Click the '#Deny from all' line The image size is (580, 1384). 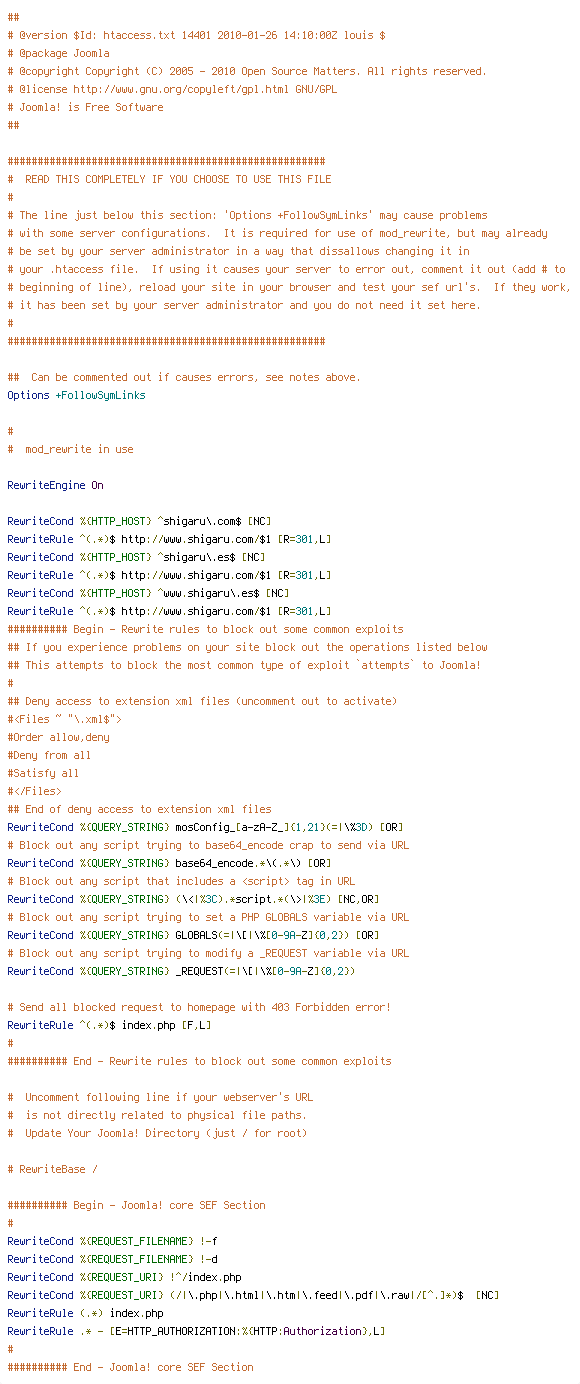[49, 755]
